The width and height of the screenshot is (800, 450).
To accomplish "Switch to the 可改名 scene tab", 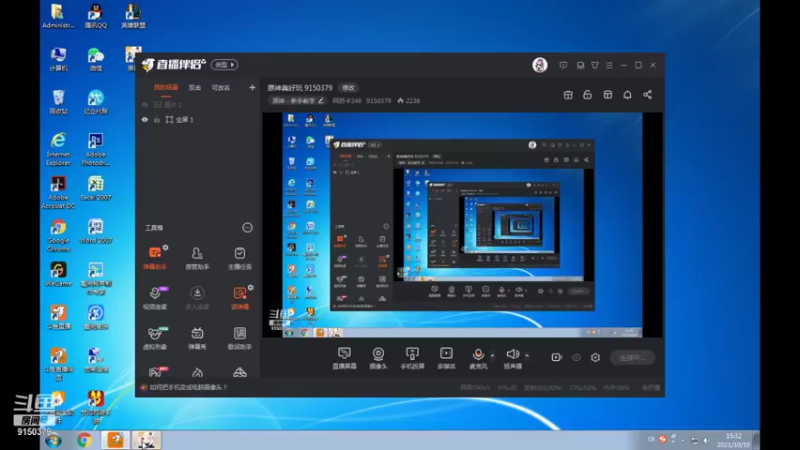I will tap(220, 88).
